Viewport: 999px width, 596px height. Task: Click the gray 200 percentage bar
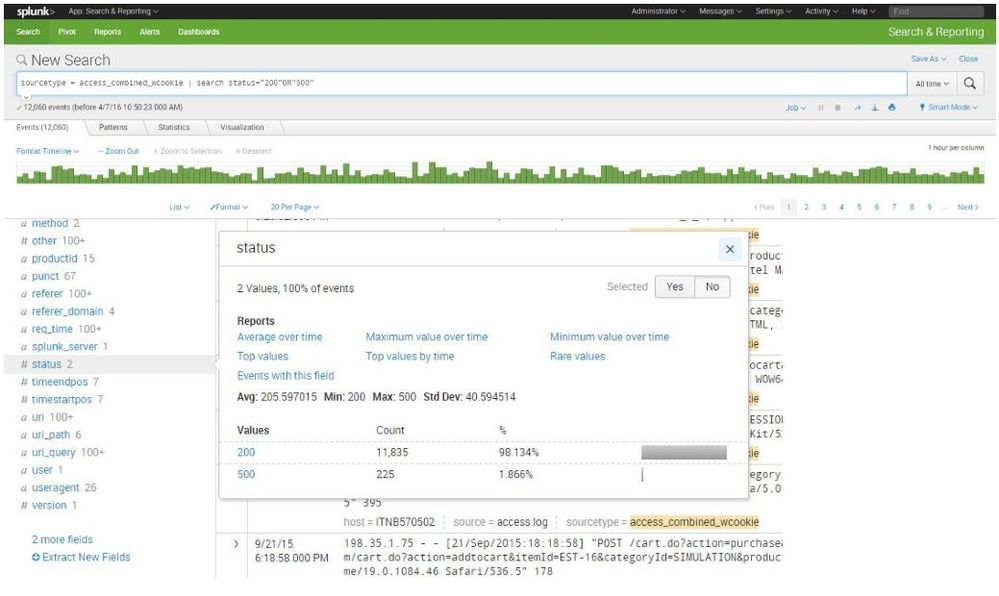click(684, 453)
